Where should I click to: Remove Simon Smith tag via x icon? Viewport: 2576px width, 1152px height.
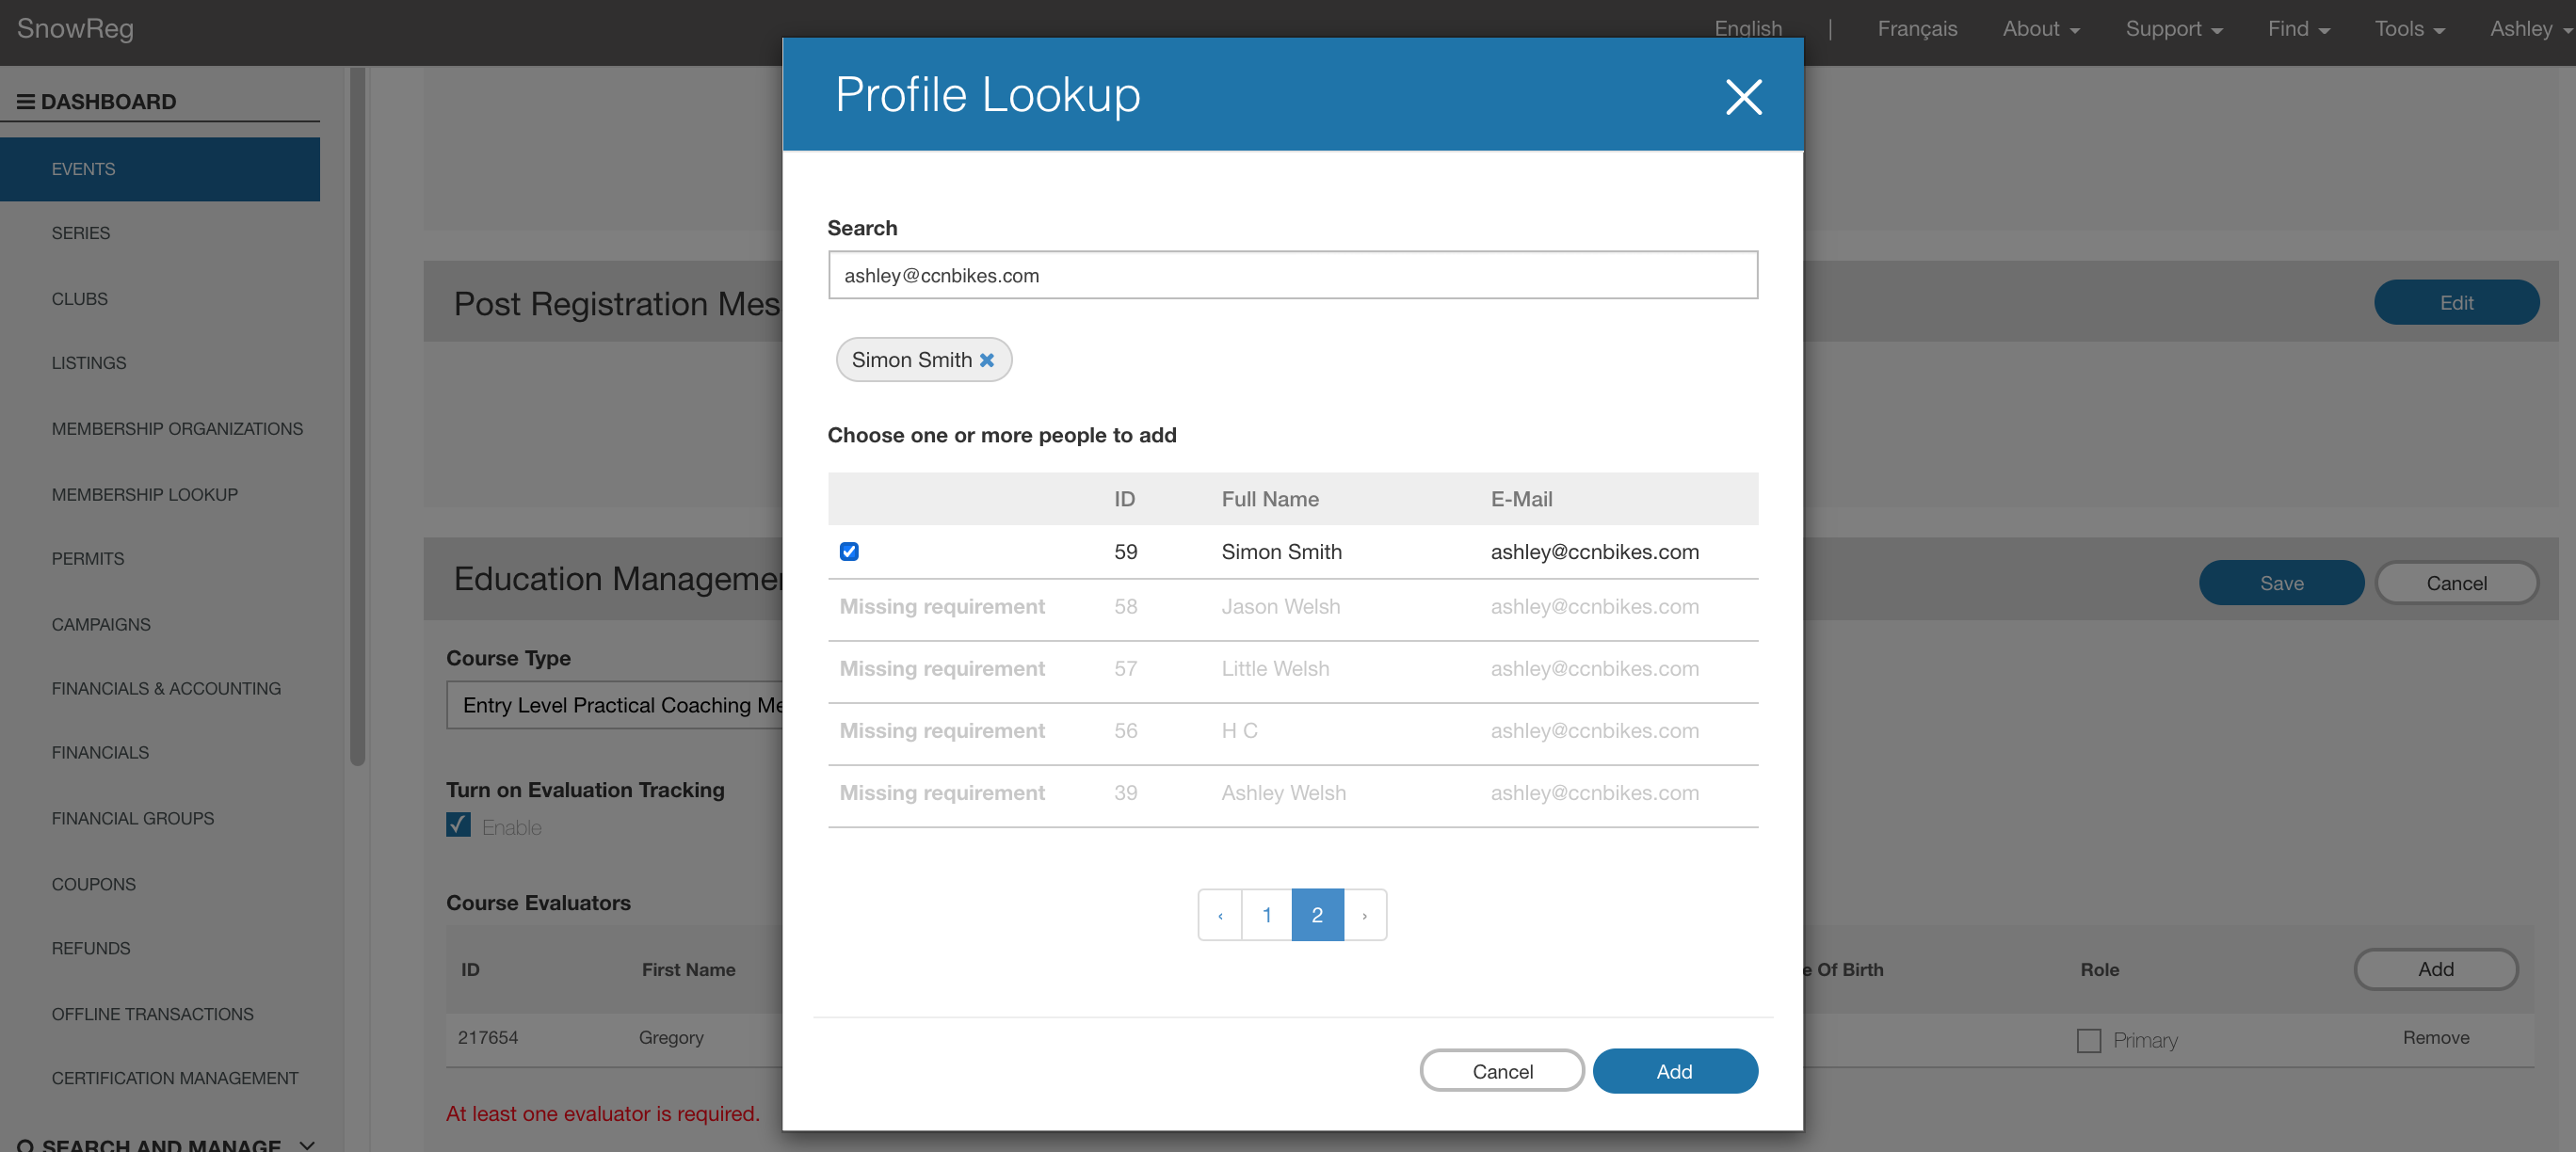coord(987,360)
